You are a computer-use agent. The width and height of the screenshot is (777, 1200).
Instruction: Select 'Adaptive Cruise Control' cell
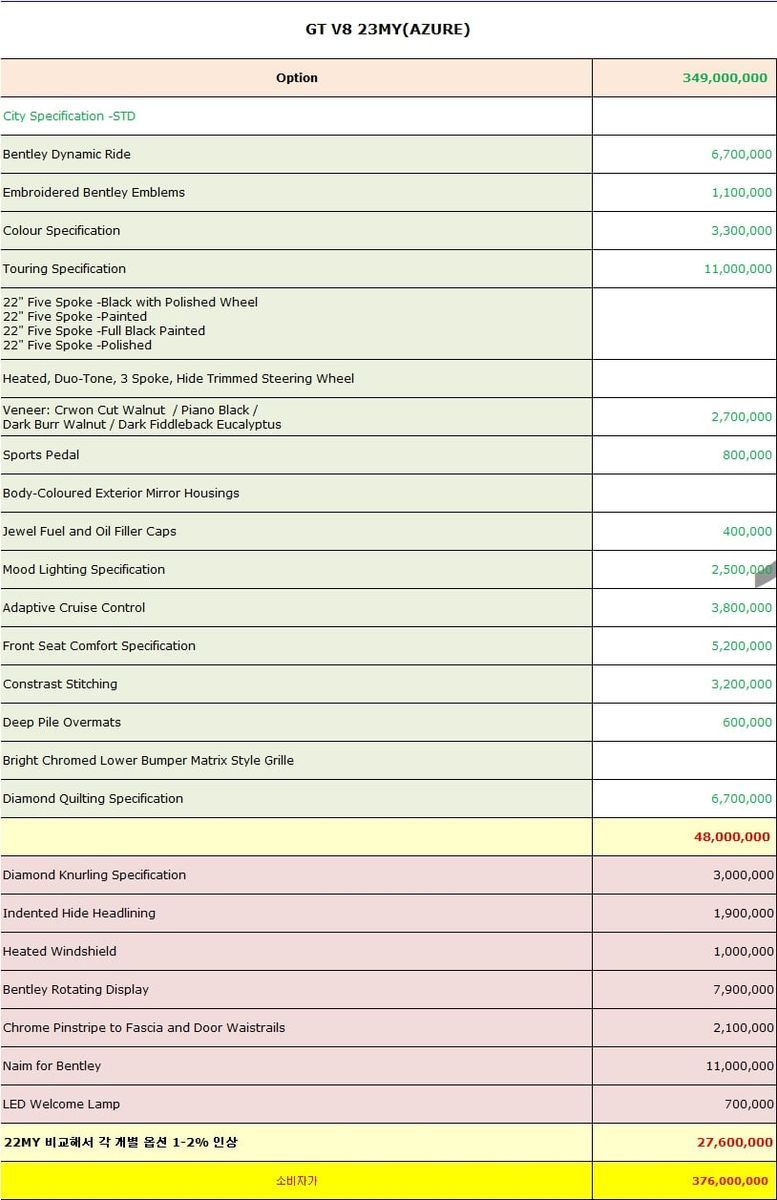(x=296, y=607)
